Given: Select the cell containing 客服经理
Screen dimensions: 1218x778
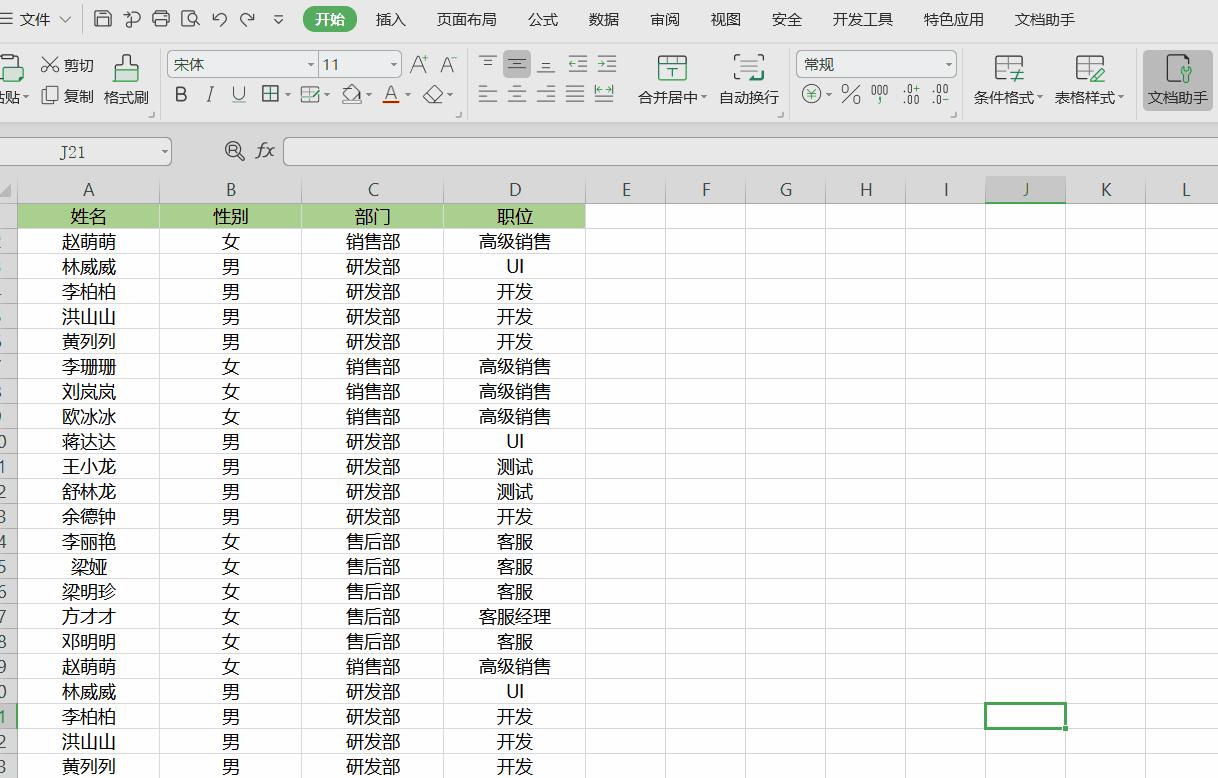Looking at the screenshot, I should click(x=515, y=617).
